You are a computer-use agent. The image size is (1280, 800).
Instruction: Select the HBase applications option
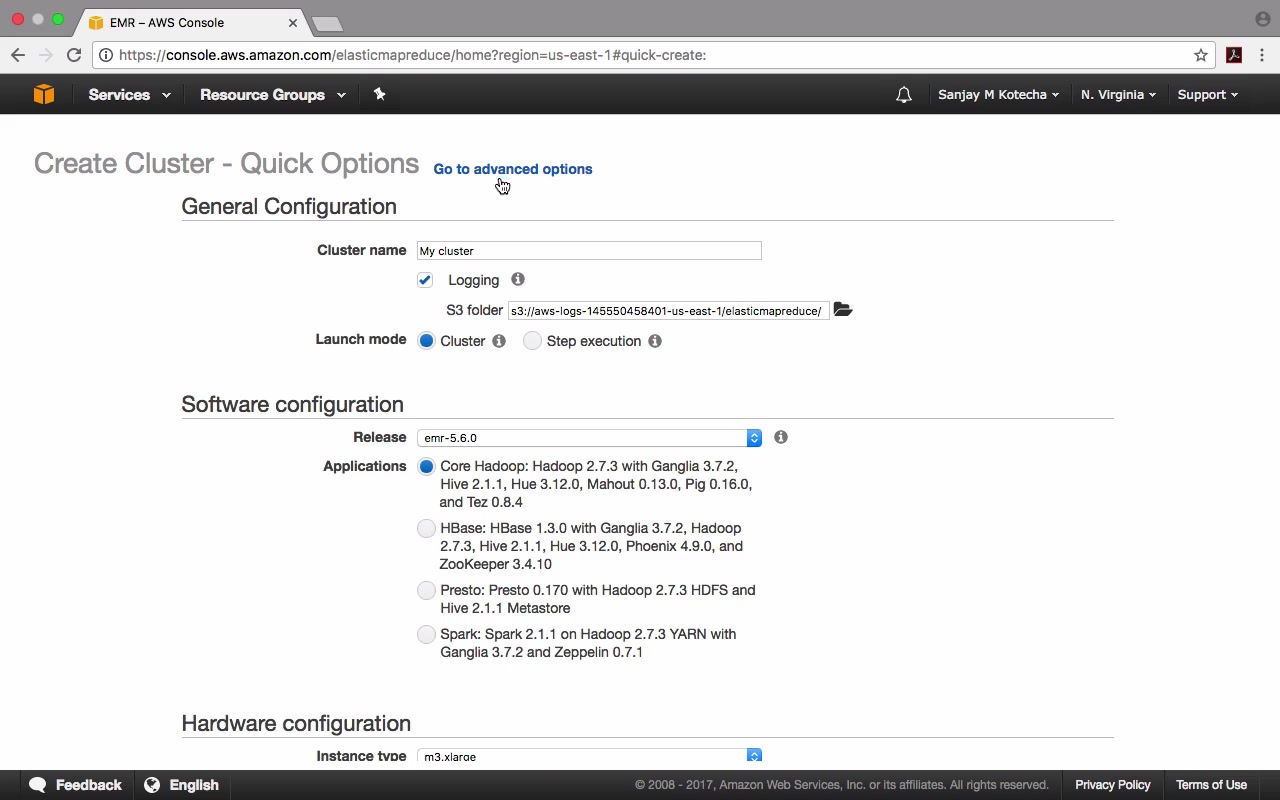click(x=427, y=528)
